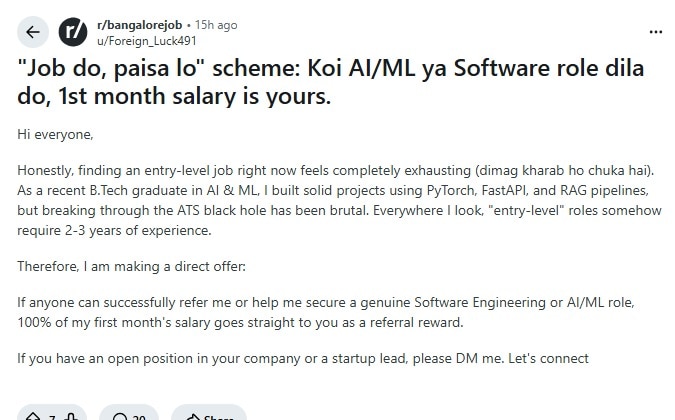Go back using the left arrow button
675x420 pixels.
pos(33,32)
